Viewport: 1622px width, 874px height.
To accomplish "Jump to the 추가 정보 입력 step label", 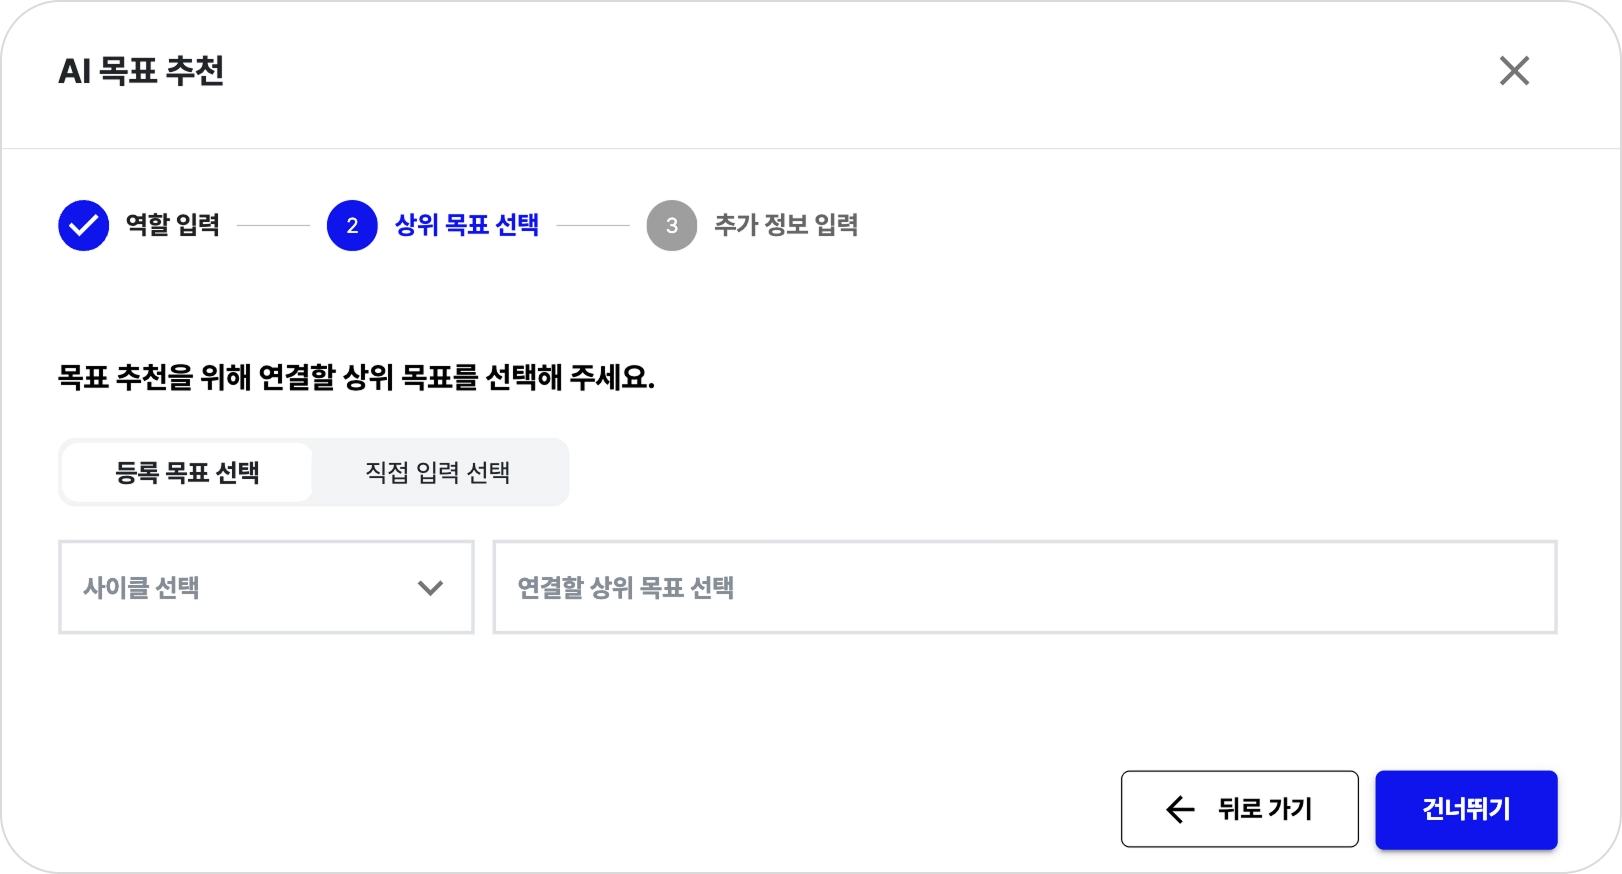I will click(786, 226).
